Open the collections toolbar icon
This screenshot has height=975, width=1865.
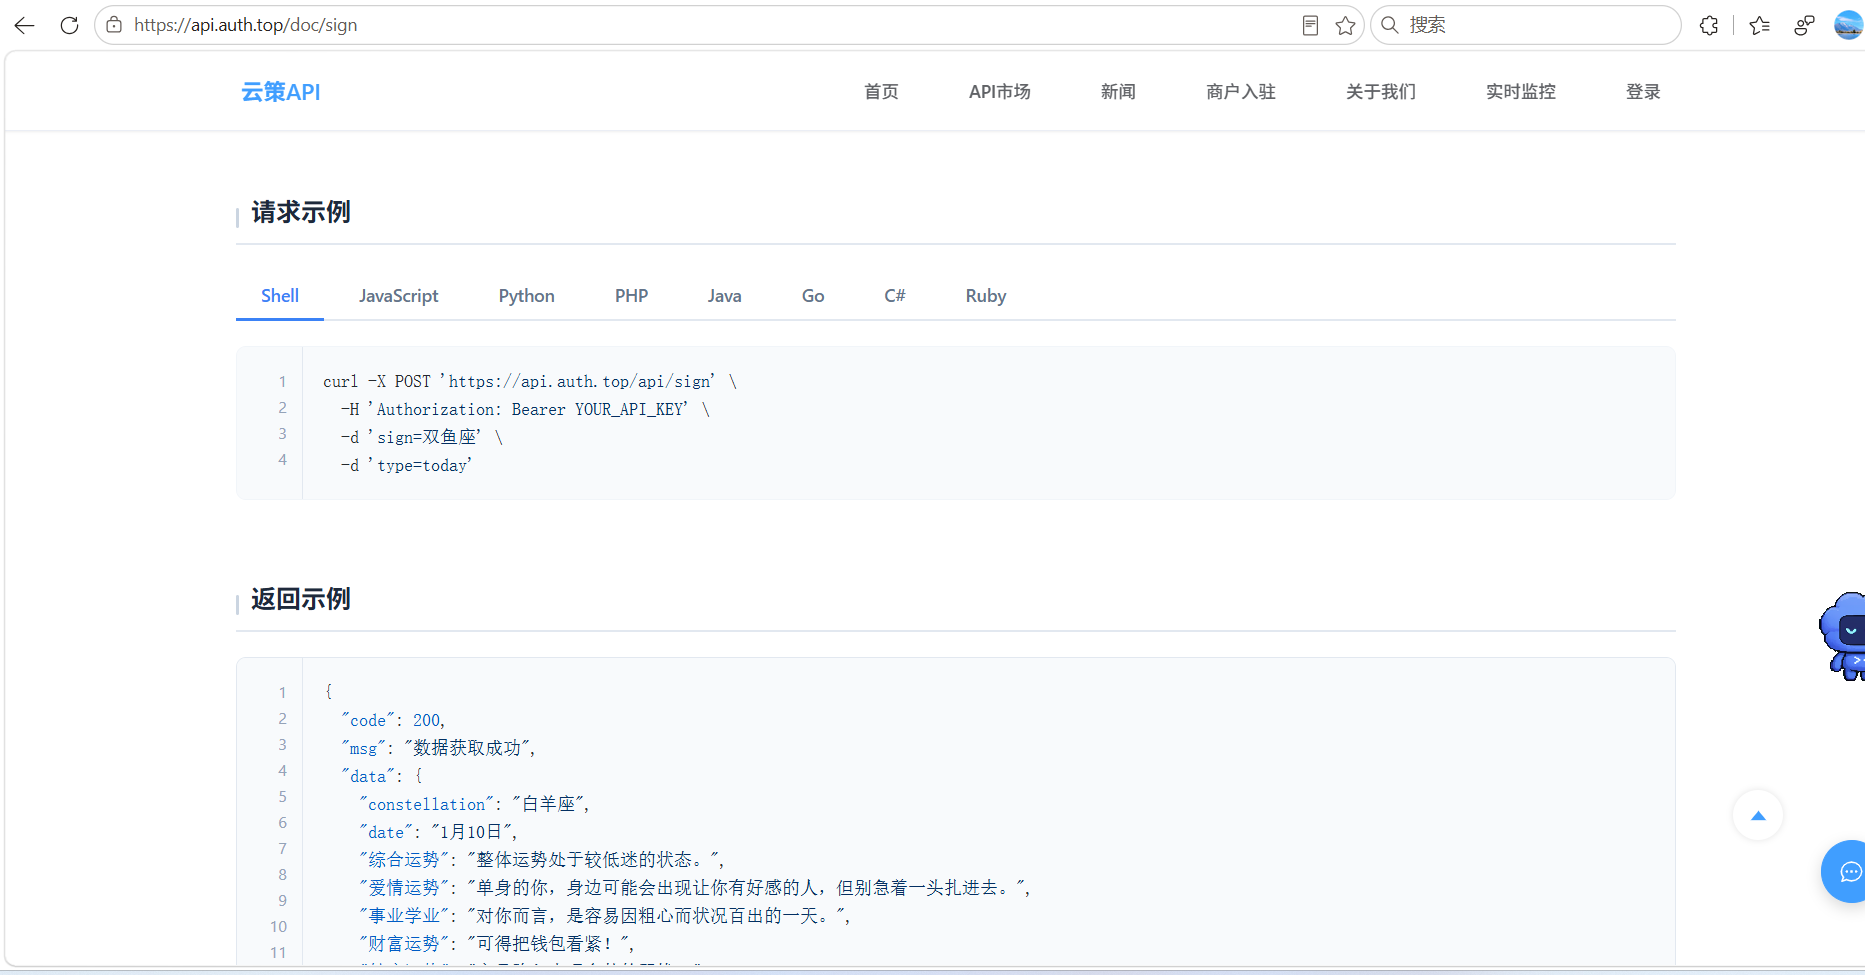[x=1804, y=26]
